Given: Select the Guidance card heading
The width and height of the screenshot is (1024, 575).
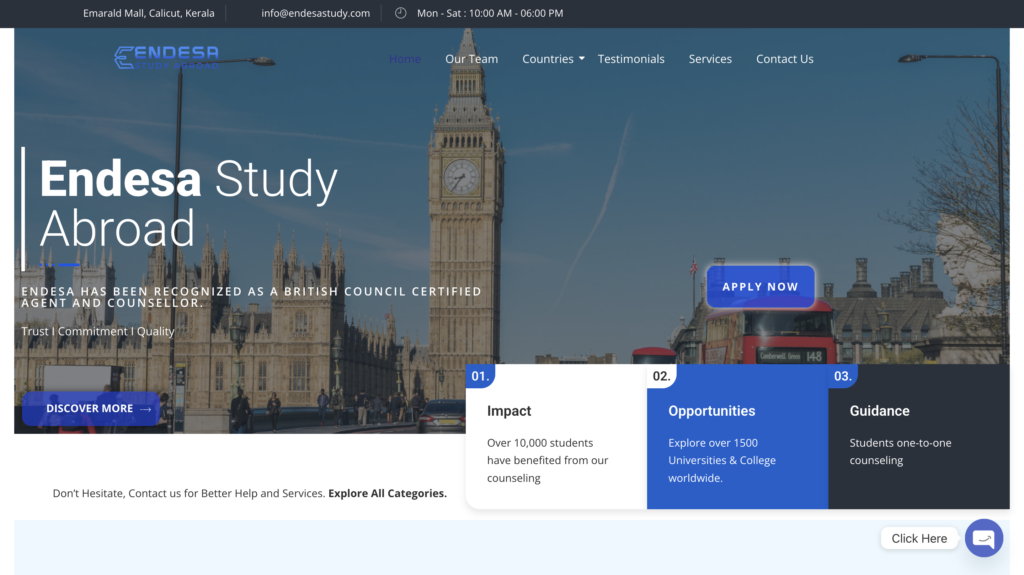Looking at the screenshot, I should (x=879, y=411).
